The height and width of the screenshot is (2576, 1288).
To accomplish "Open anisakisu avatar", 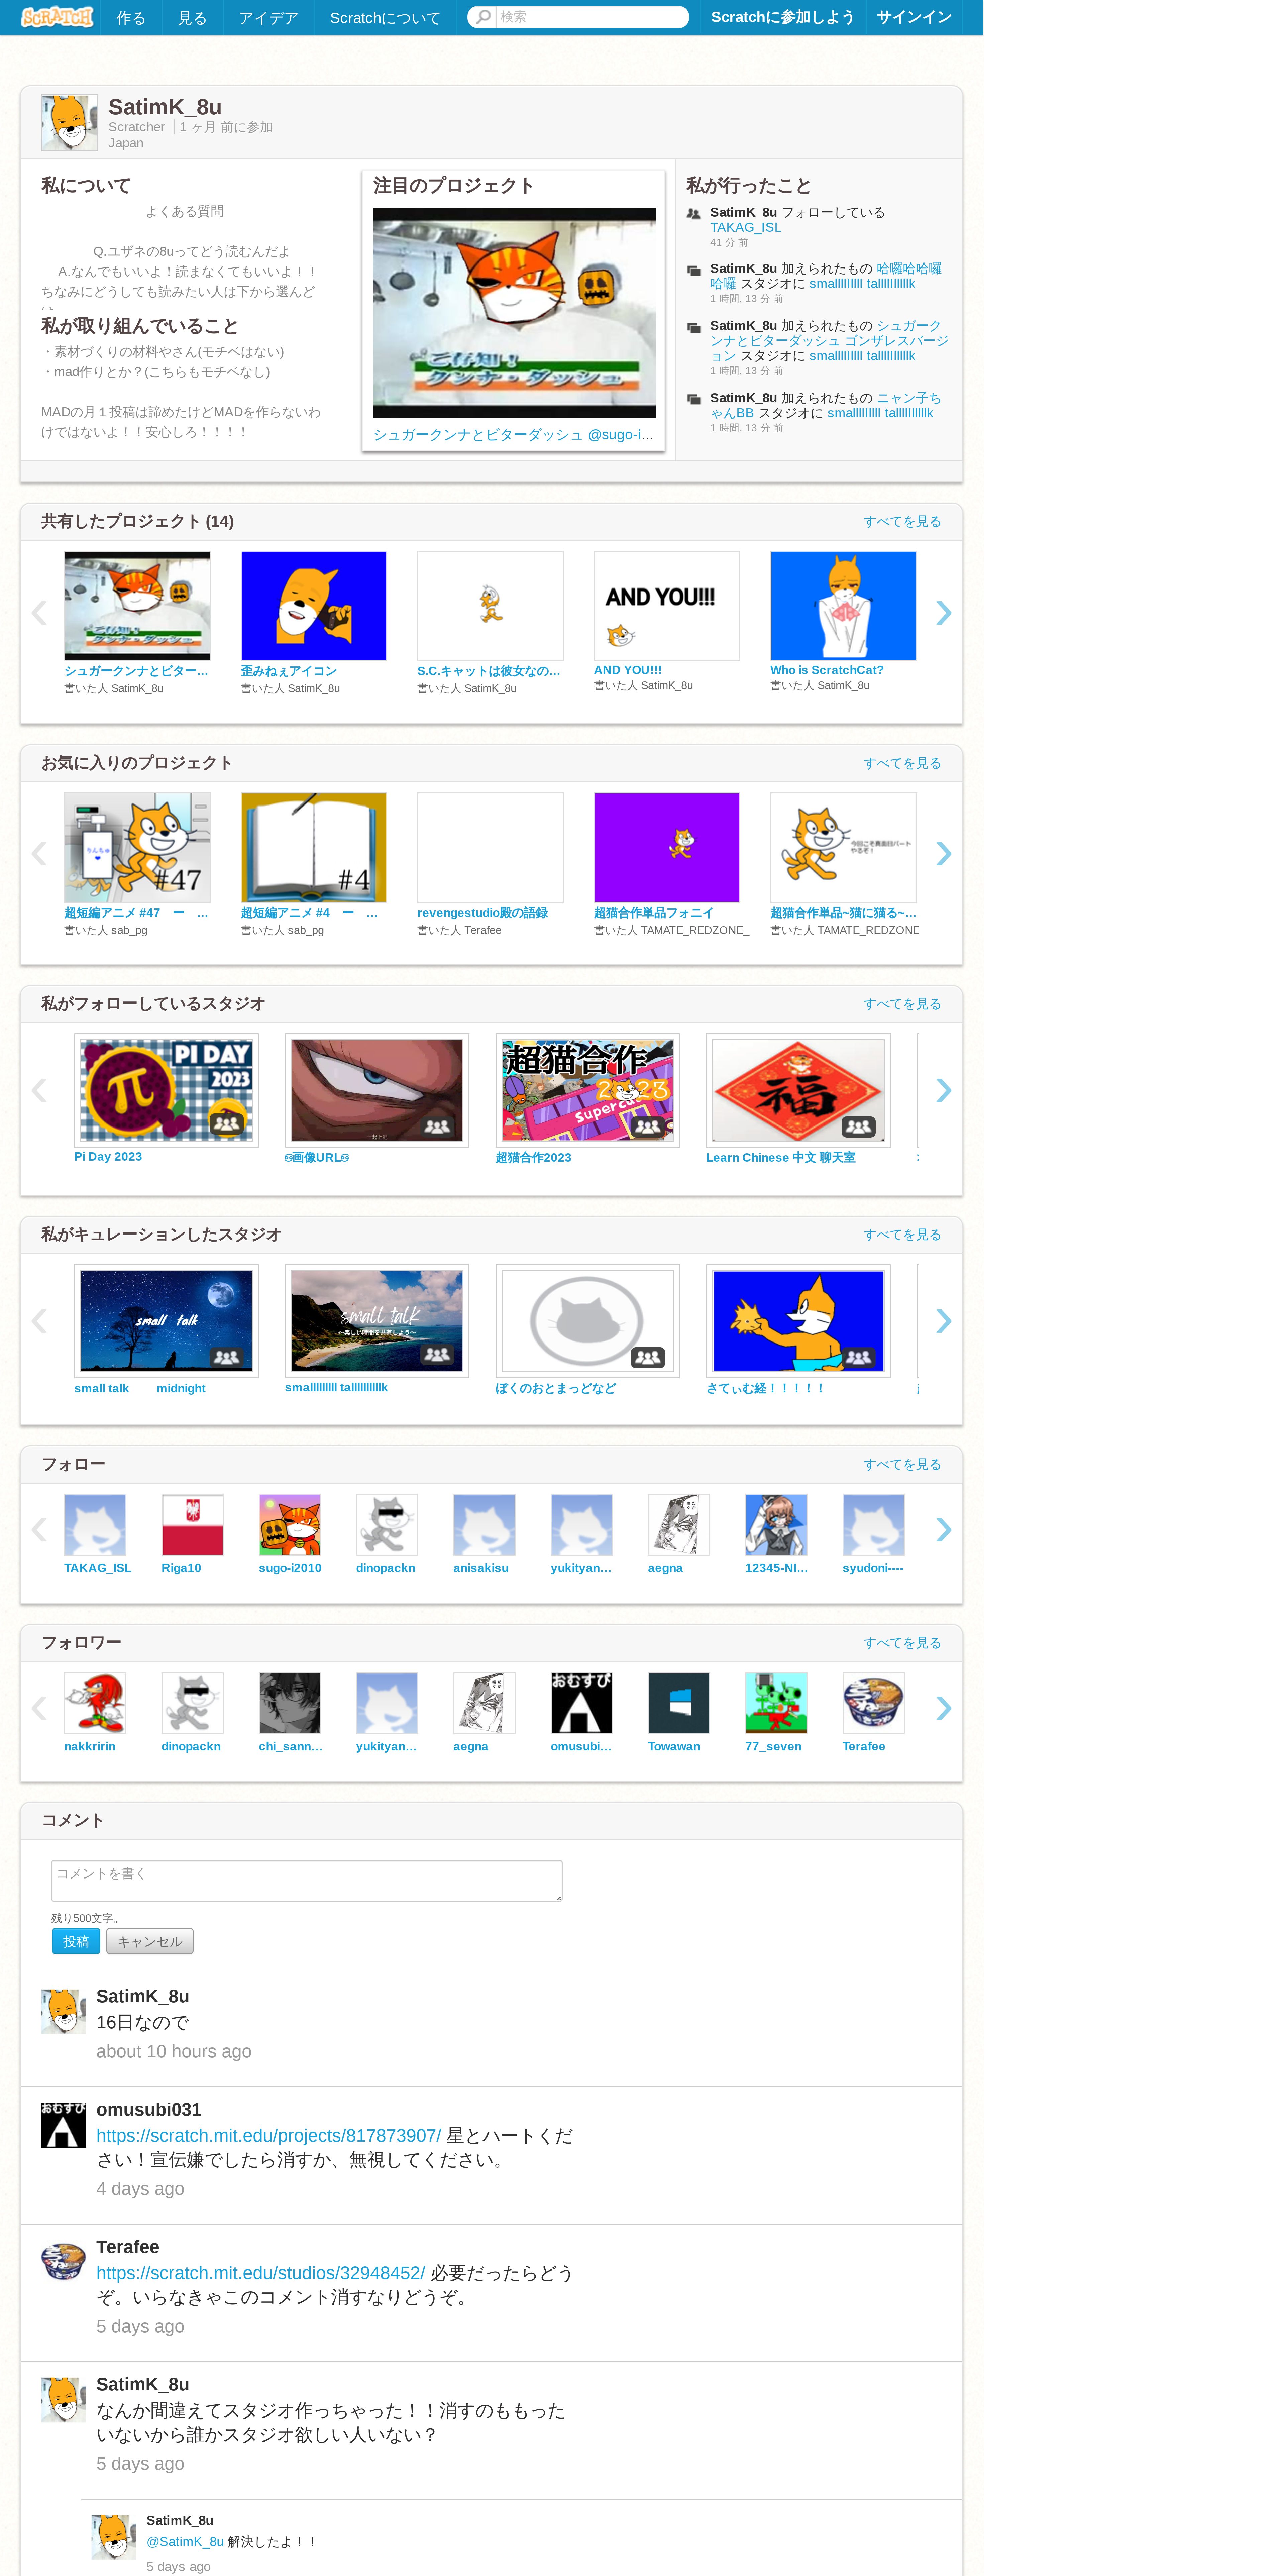I will click(x=484, y=1525).
